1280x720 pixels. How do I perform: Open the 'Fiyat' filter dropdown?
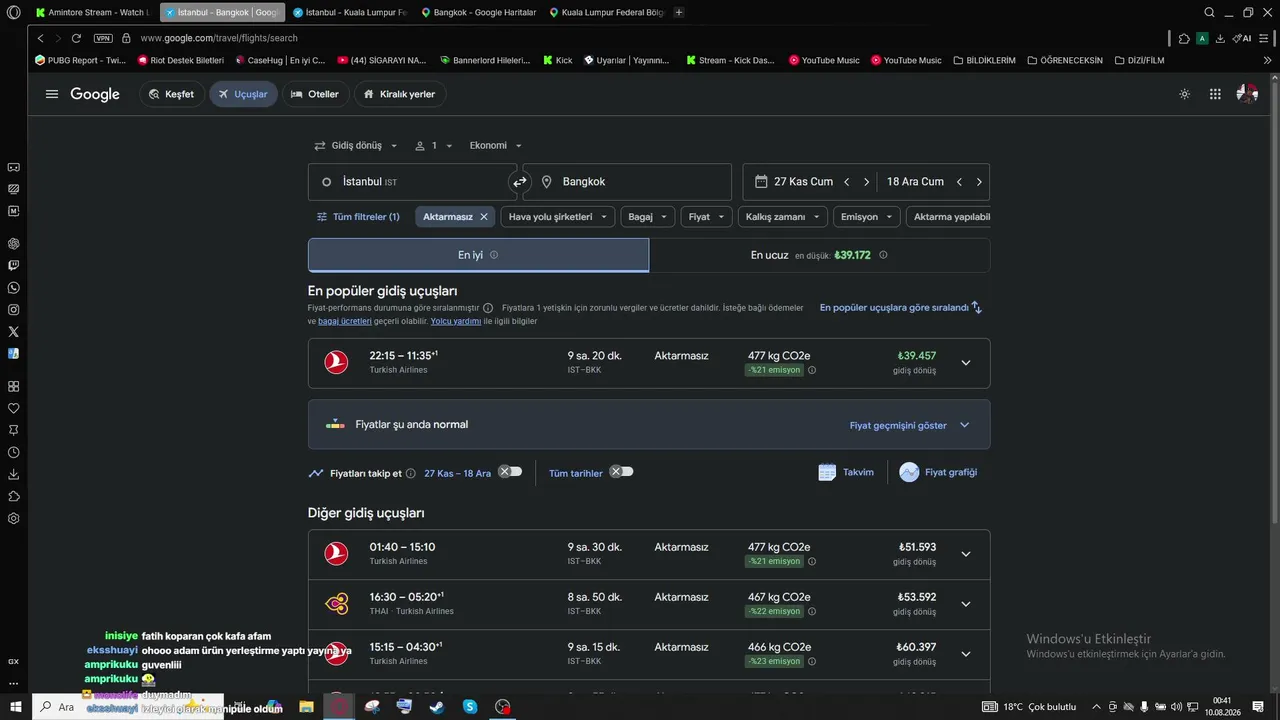707,217
